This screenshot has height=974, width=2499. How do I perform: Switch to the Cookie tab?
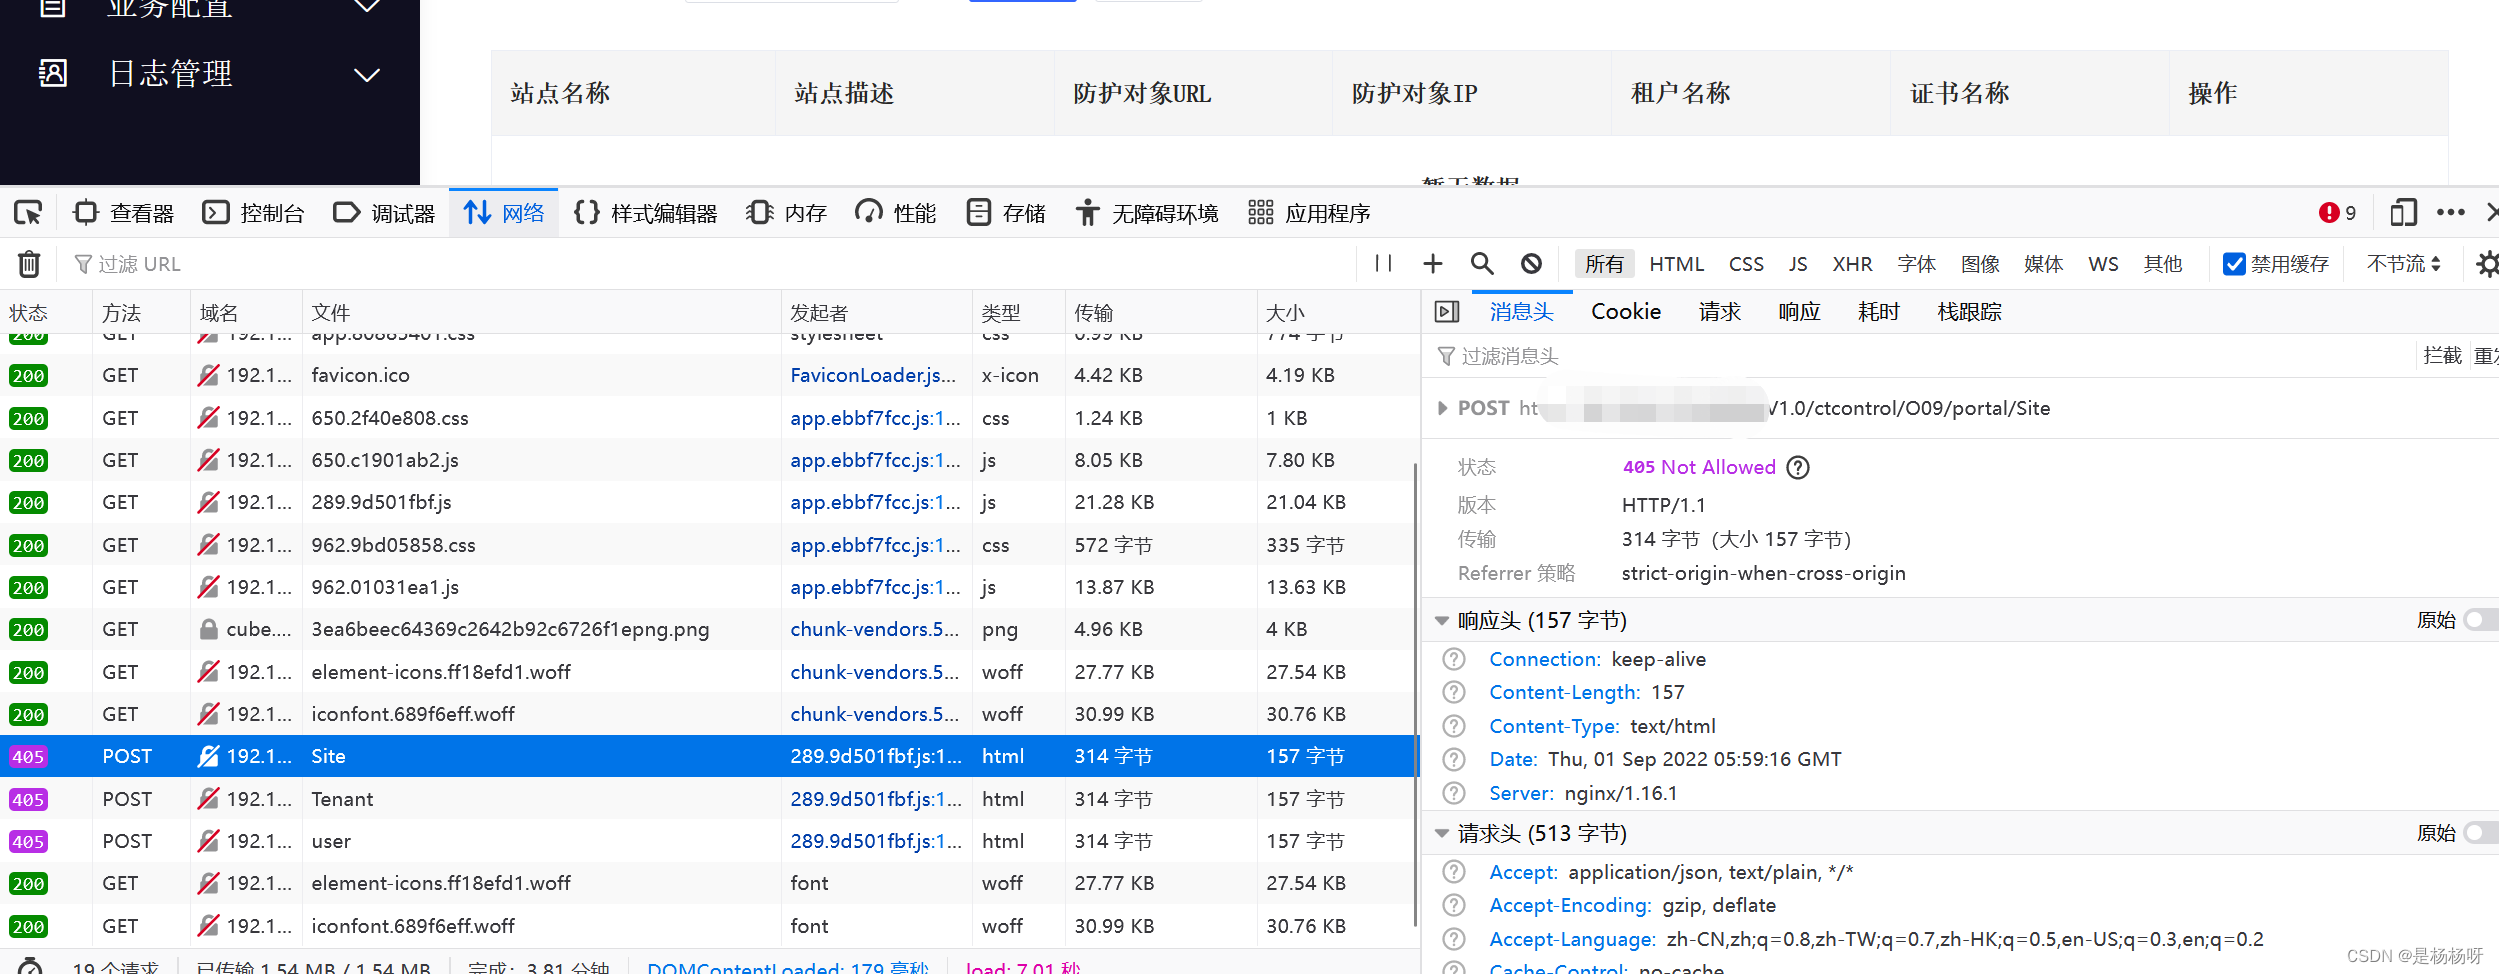(1626, 311)
